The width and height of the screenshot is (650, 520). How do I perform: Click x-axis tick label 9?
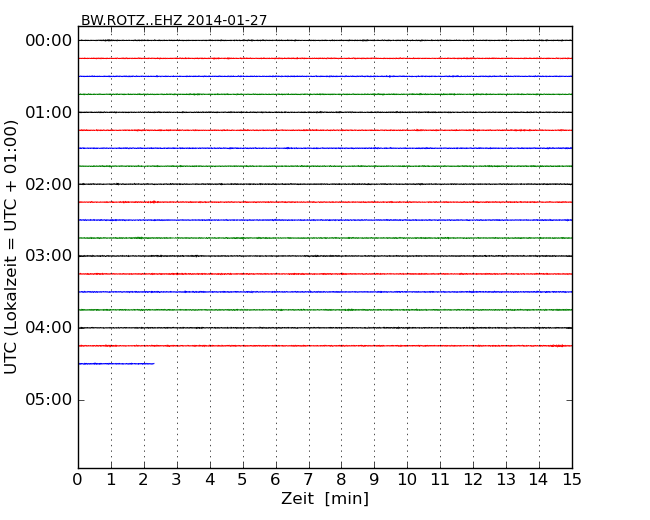click(x=374, y=479)
